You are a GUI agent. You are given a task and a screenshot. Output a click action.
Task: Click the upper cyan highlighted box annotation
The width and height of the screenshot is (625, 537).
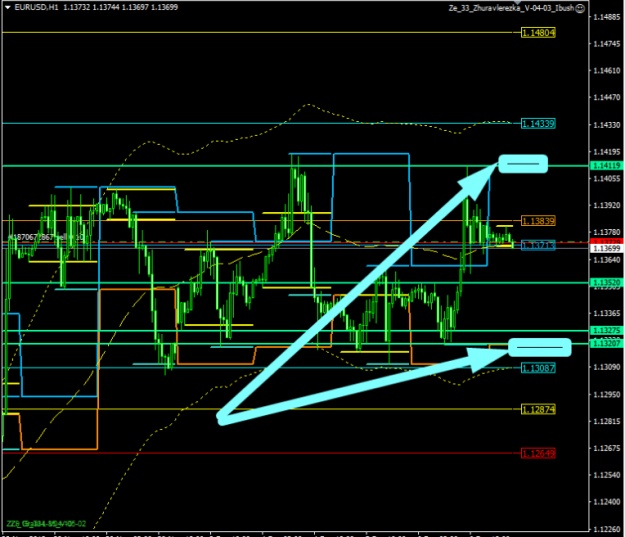point(523,163)
